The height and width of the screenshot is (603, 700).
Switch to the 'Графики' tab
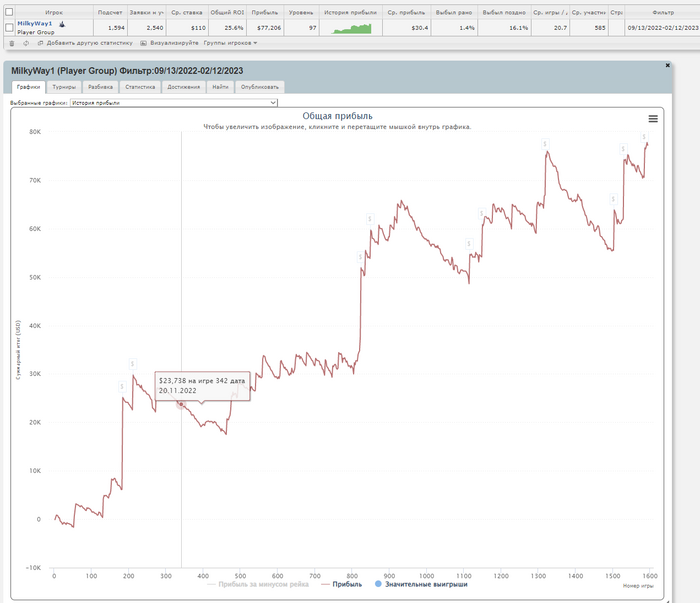28,87
